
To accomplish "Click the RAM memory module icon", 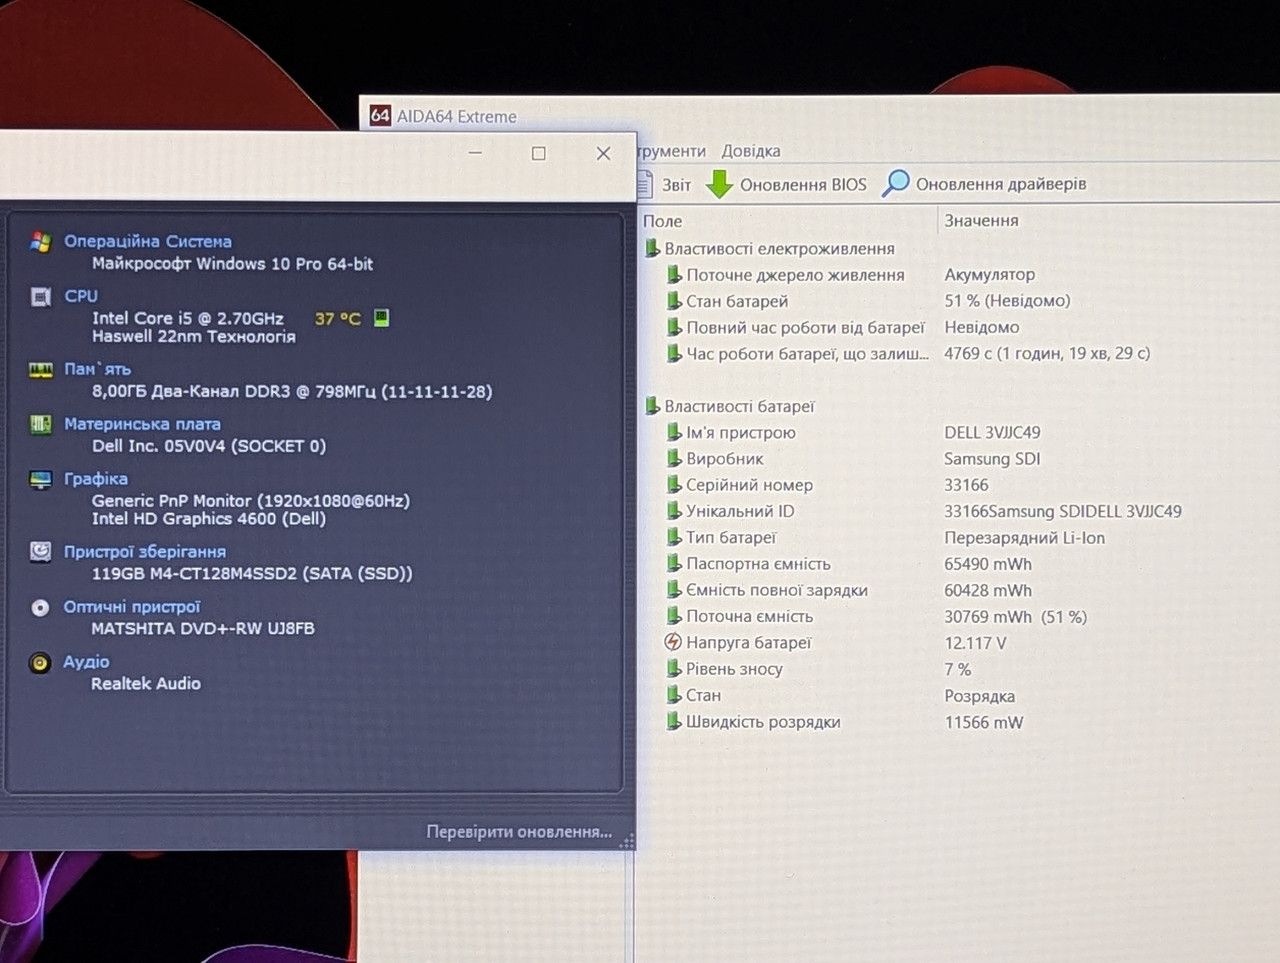I will click(x=40, y=370).
